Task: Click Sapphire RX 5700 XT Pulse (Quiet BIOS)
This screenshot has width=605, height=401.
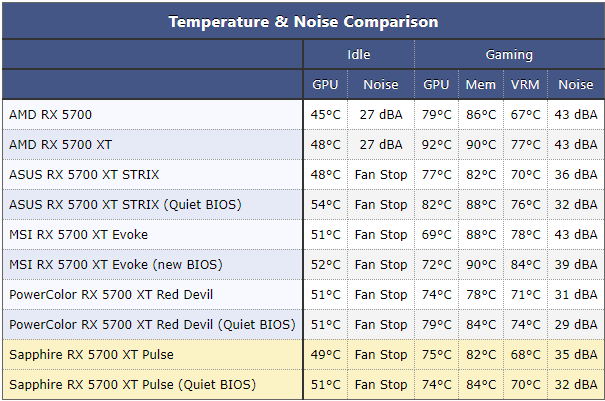Action: coord(132,384)
